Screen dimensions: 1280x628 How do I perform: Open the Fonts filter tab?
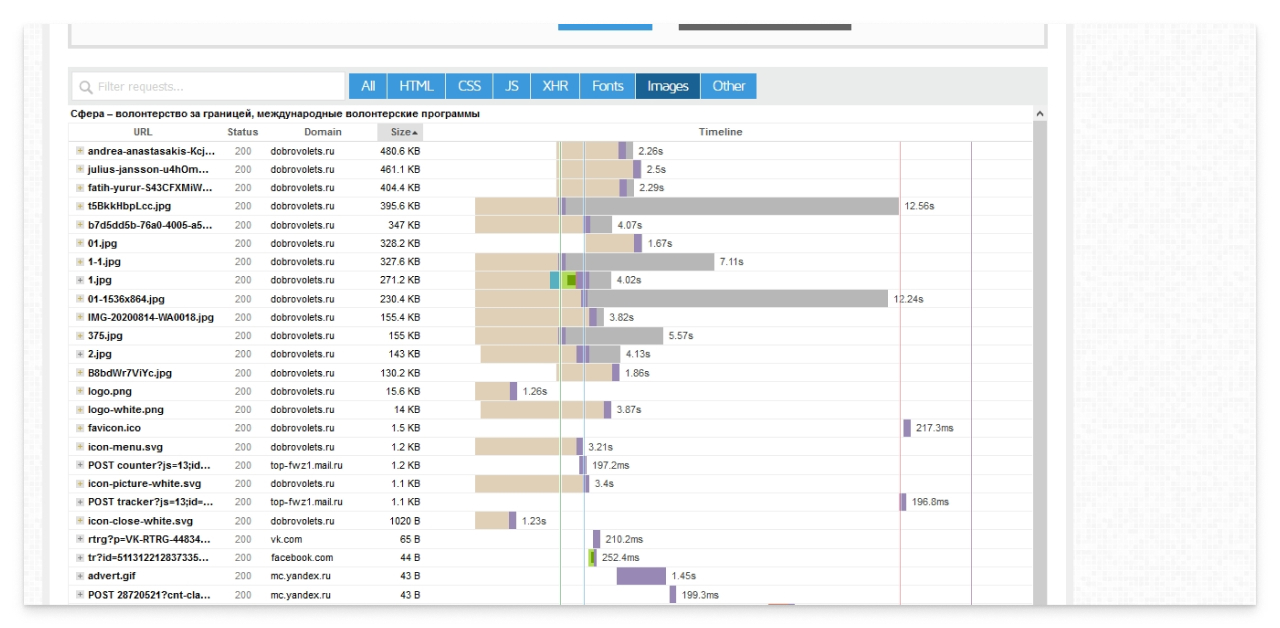pyautogui.click(x=607, y=86)
